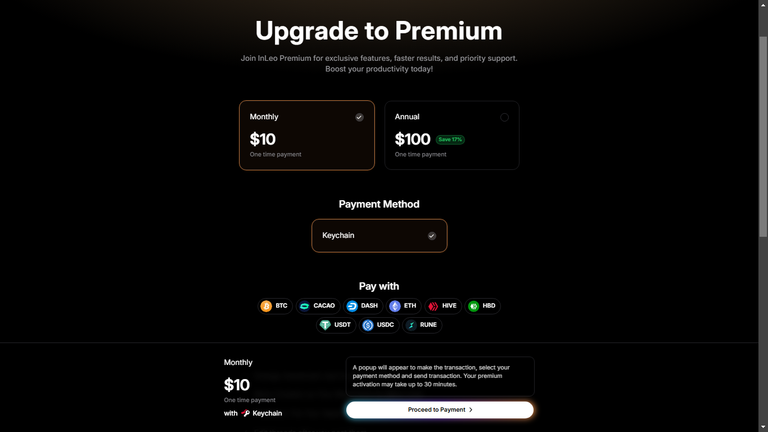Toggle the Keychain payment method checkmark
The width and height of the screenshot is (768, 432).
[432, 236]
